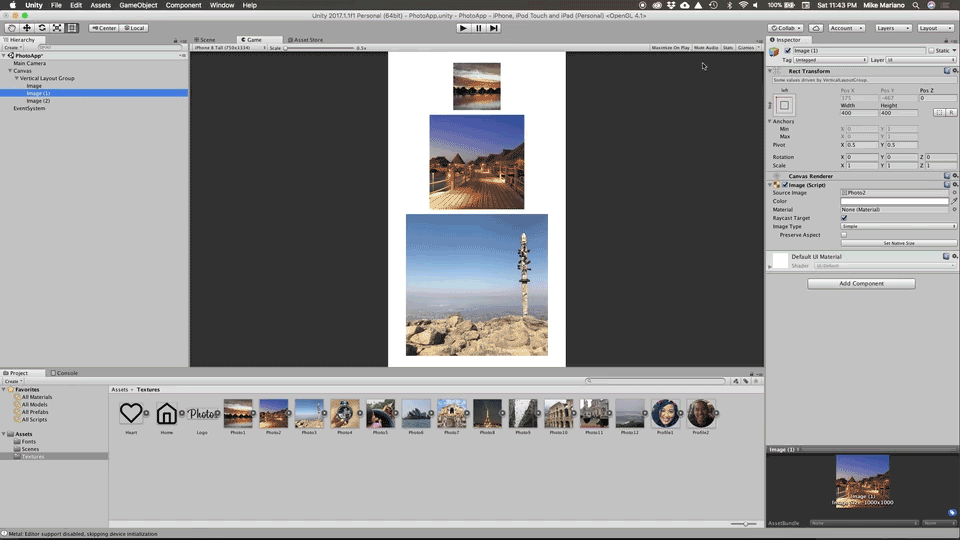The height and width of the screenshot is (540, 960).
Task: Toggle pivot Center mode
Action: pyautogui.click(x=103, y=28)
